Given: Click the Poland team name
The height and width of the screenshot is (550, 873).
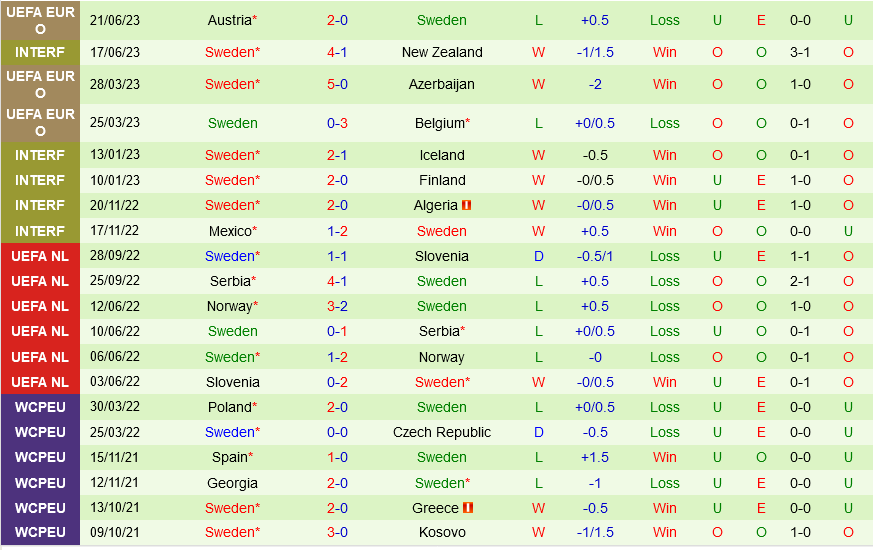Looking at the screenshot, I should point(229,407).
